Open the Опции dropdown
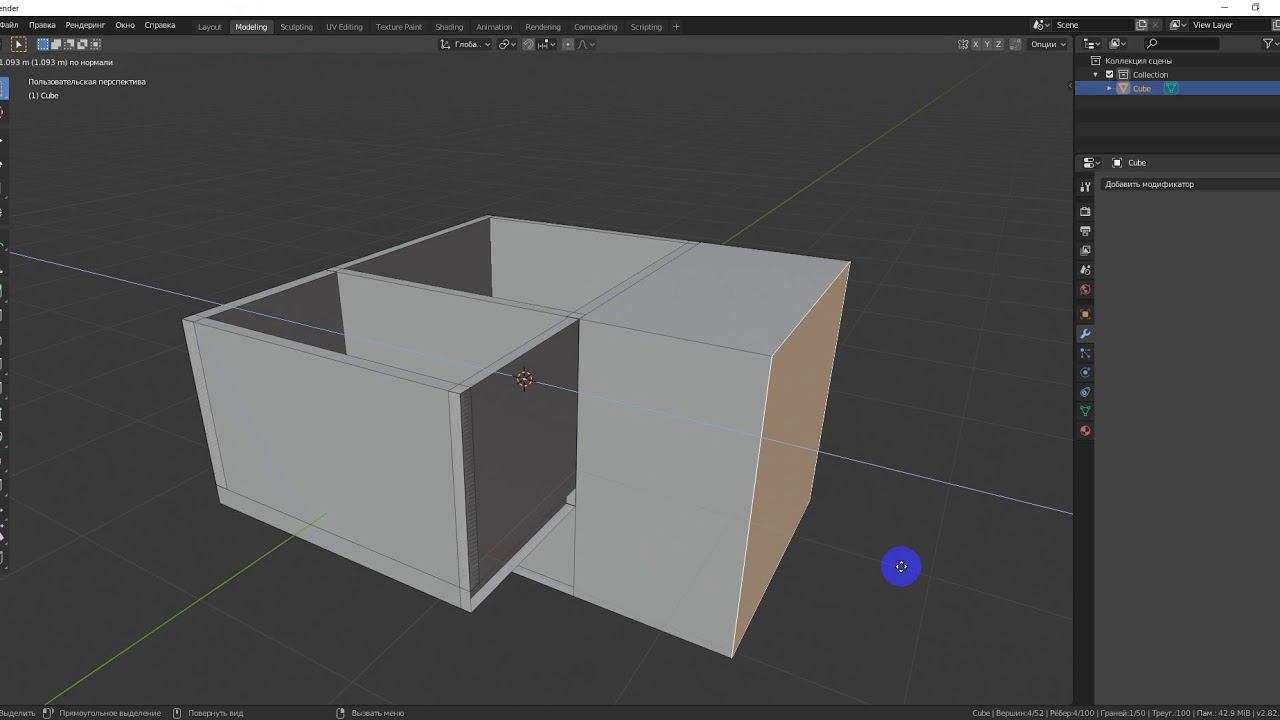The image size is (1280, 720). (1048, 44)
